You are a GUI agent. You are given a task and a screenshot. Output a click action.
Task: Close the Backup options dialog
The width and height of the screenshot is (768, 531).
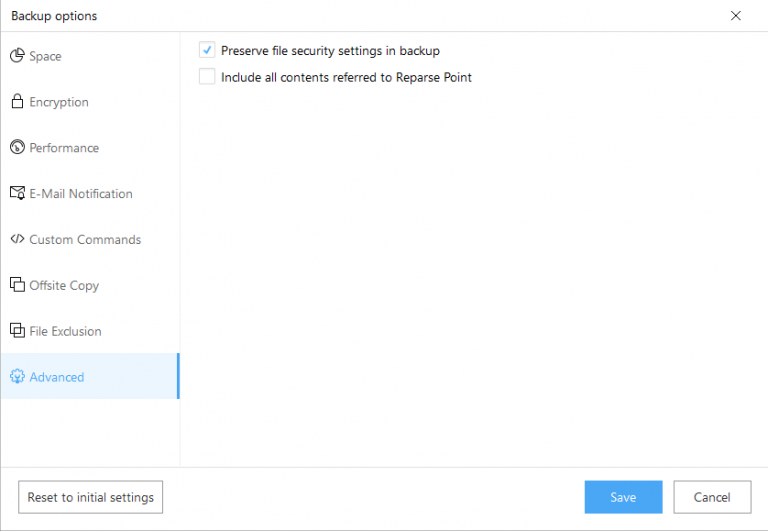point(736,15)
